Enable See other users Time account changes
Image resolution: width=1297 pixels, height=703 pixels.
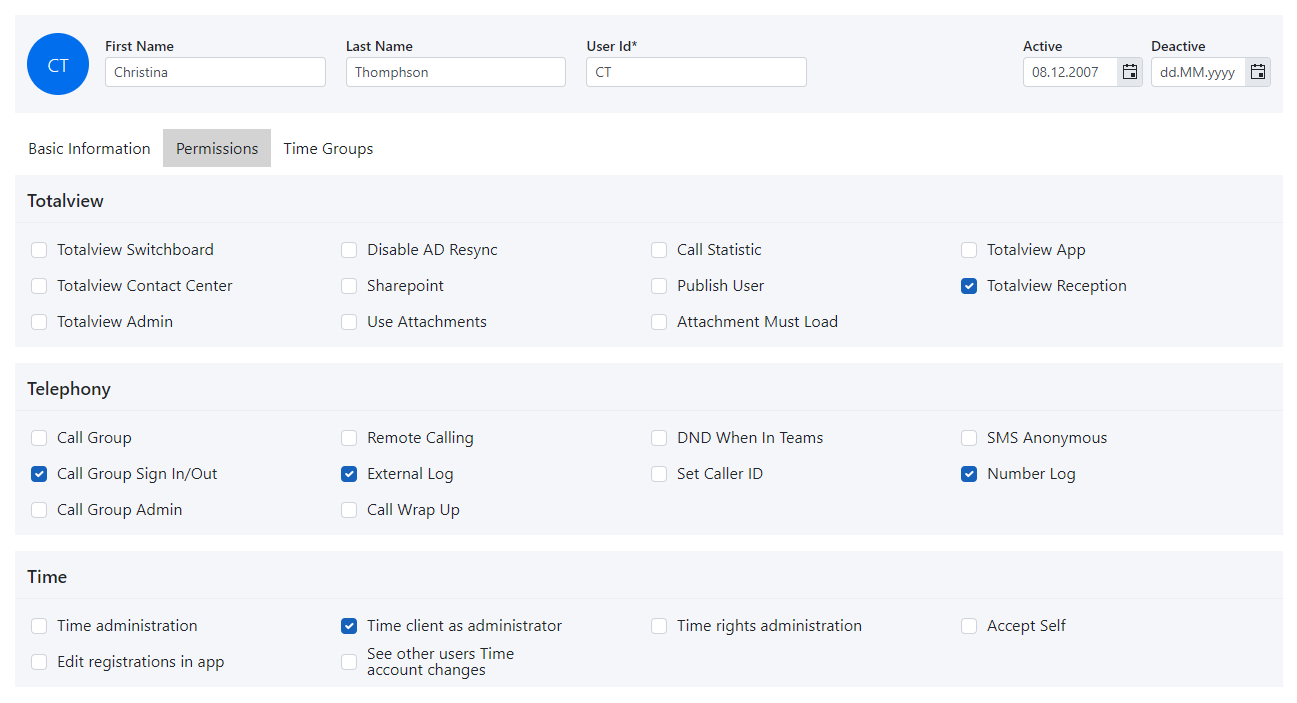click(x=349, y=662)
